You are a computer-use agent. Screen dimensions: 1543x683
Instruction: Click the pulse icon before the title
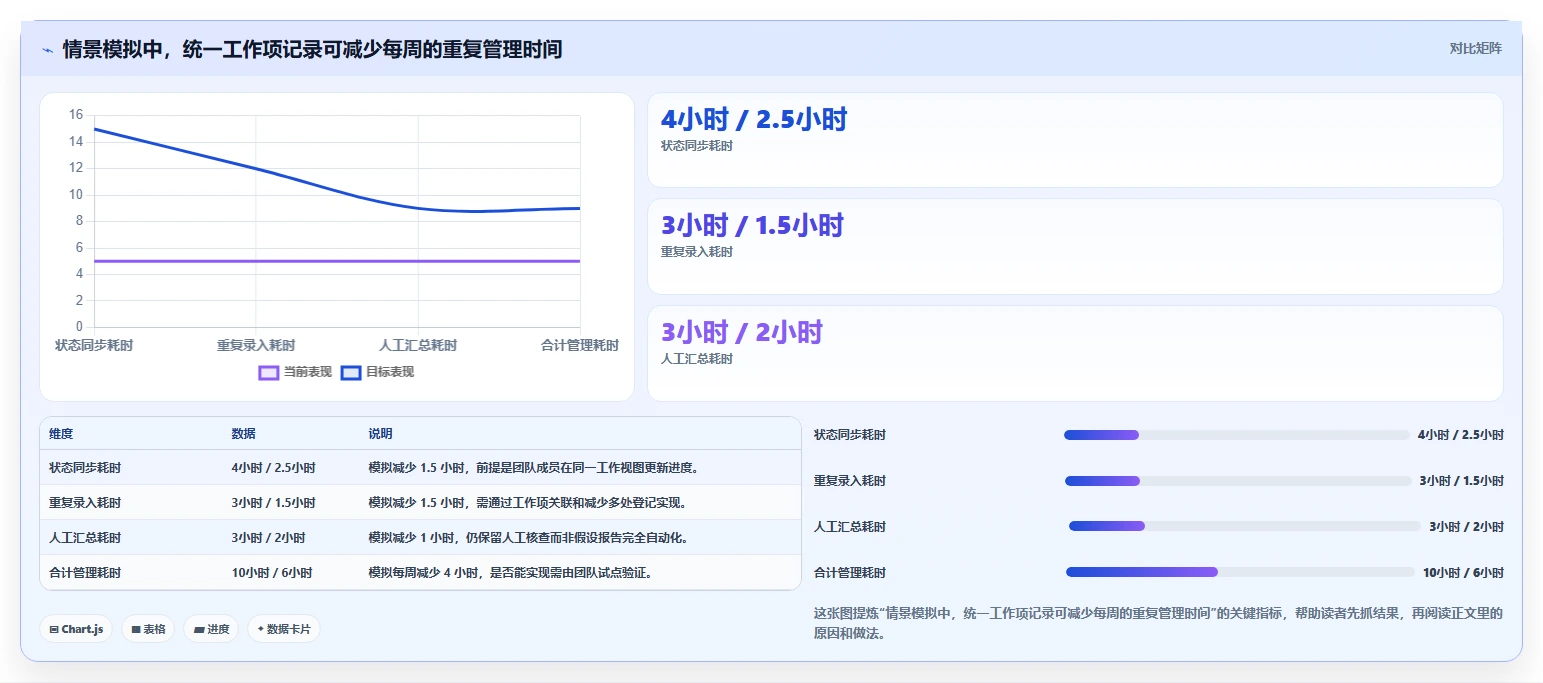(47, 49)
